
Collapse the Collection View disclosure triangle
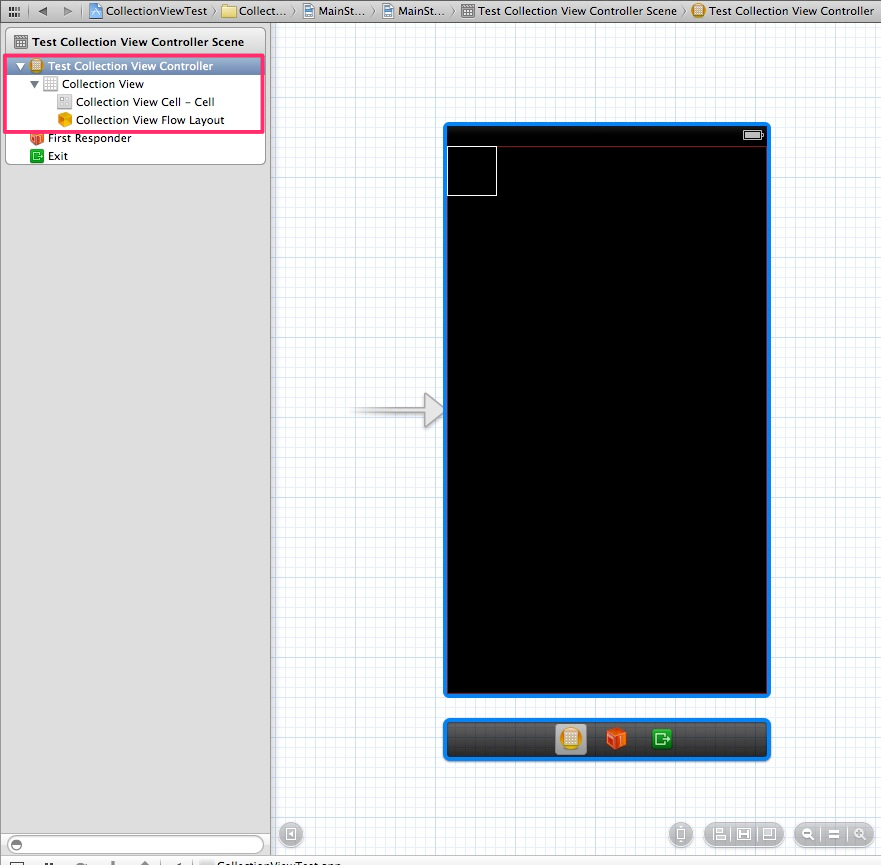[34, 84]
